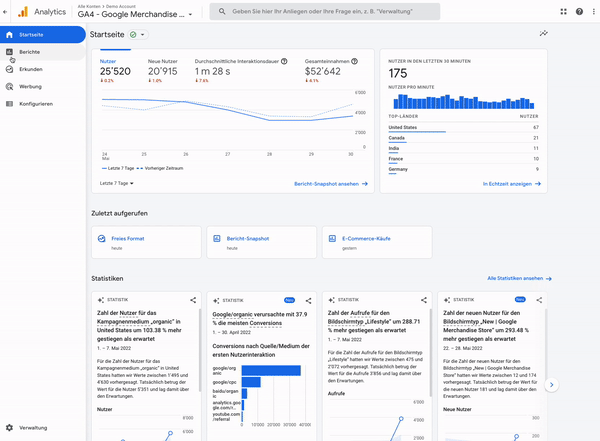Viewport: 600px width, 441px height.
Task: Click In Echtzeit anzeigen link
Action: [510, 184]
